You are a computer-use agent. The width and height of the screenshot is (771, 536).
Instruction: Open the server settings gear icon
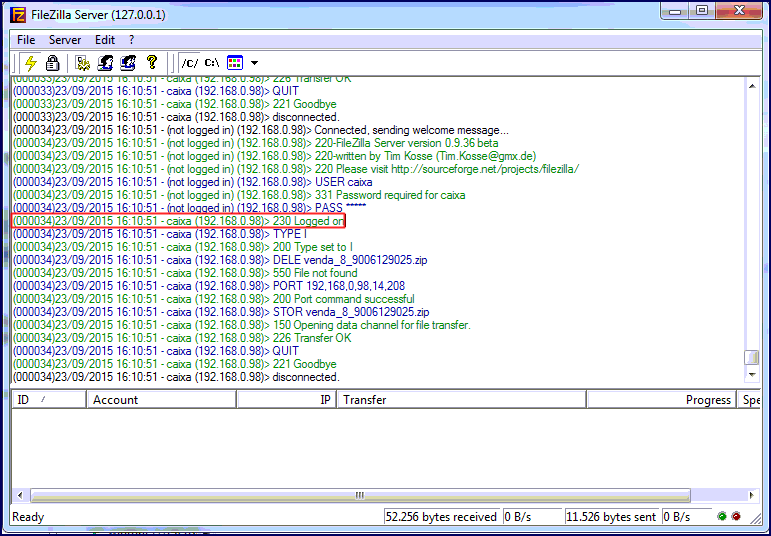coord(83,63)
